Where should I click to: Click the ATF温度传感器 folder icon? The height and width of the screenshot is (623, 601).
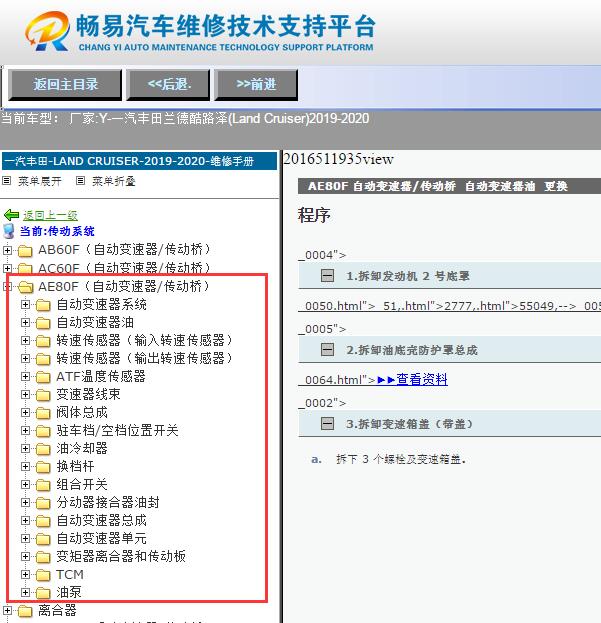click(43, 377)
